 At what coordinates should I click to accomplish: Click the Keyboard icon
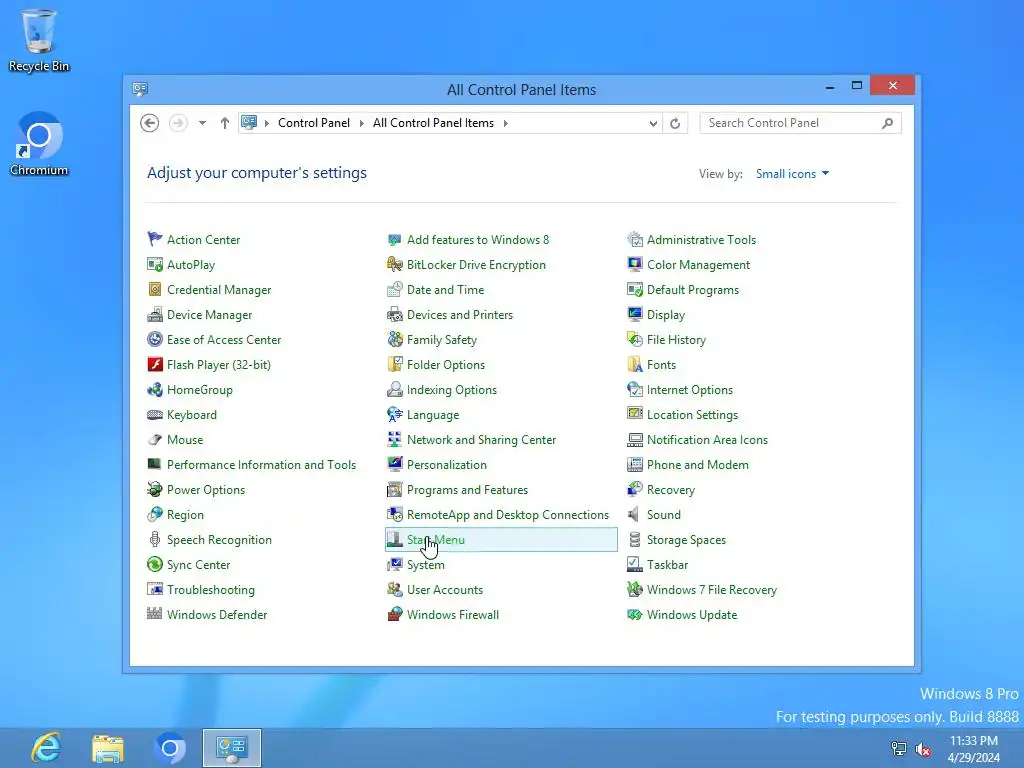(155, 415)
